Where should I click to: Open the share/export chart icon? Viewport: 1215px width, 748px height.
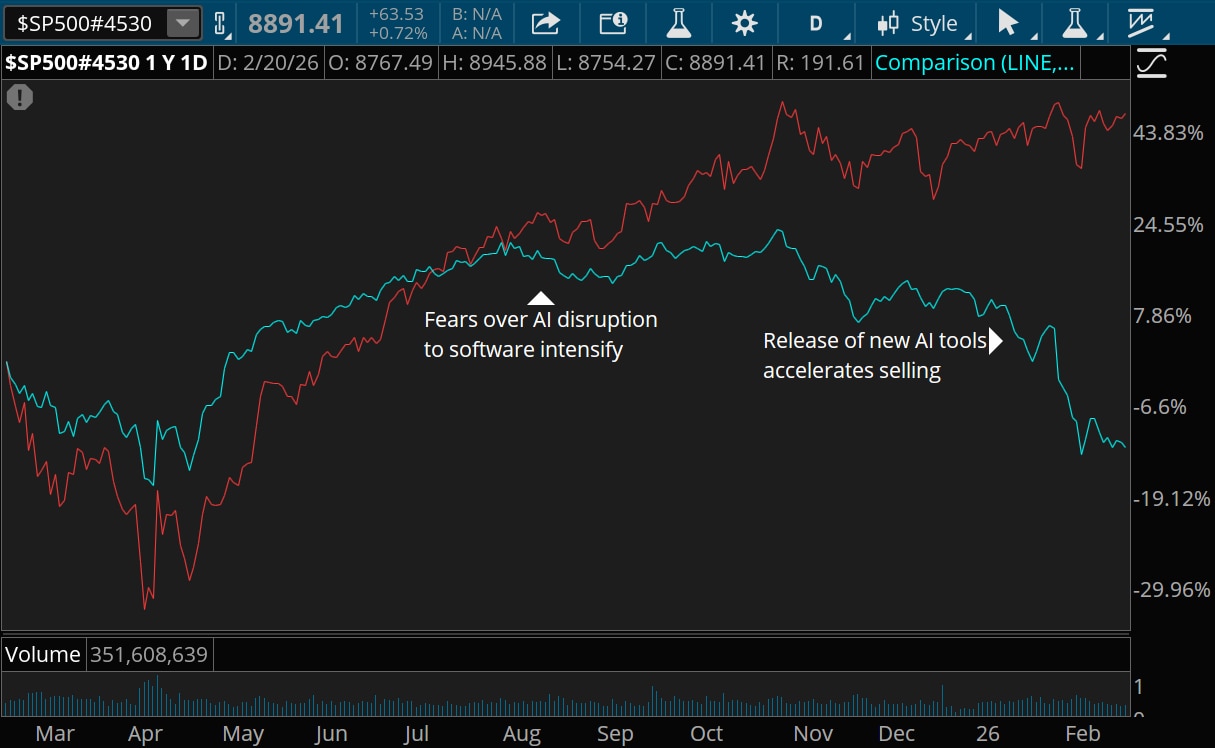coord(546,22)
